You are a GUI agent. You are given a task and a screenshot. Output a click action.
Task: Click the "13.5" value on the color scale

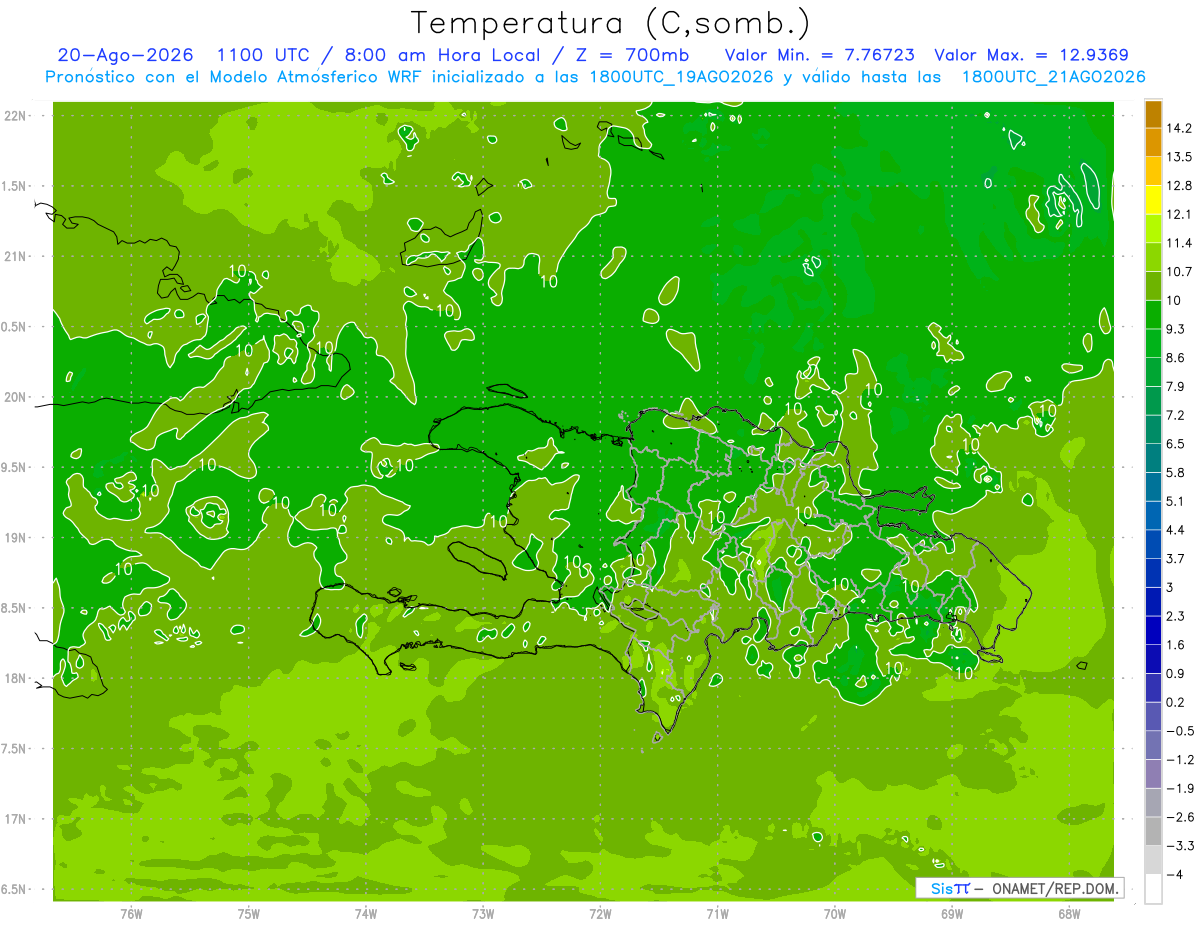[1179, 157]
